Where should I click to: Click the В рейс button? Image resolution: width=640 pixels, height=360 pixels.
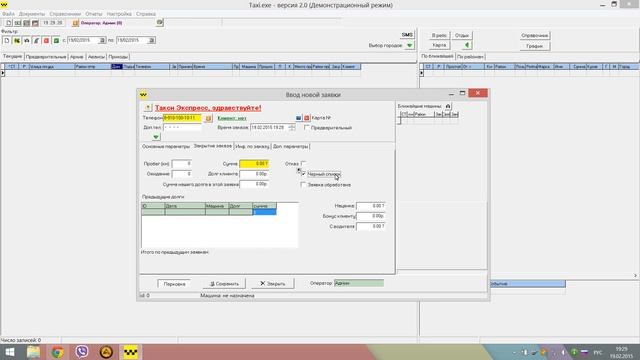point(439,36)
